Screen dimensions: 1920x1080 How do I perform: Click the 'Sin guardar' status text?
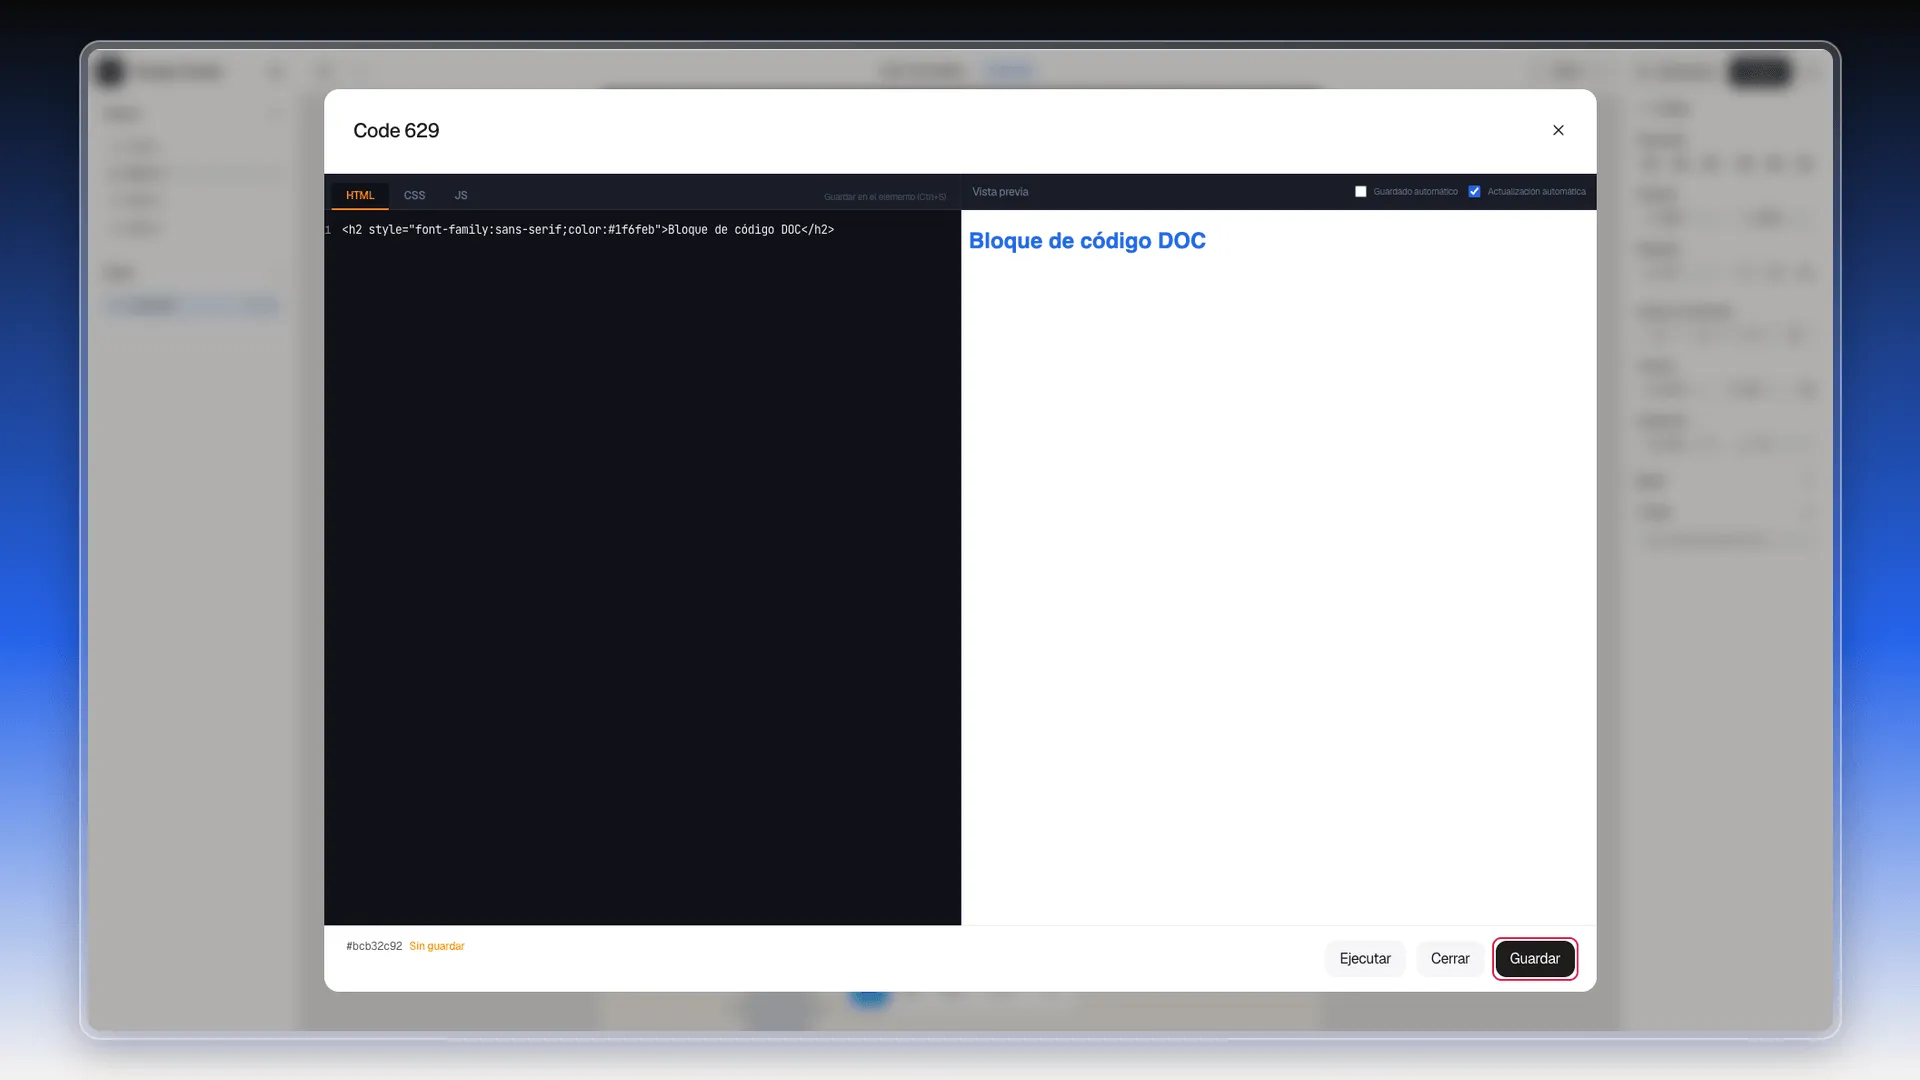(437, 946)
